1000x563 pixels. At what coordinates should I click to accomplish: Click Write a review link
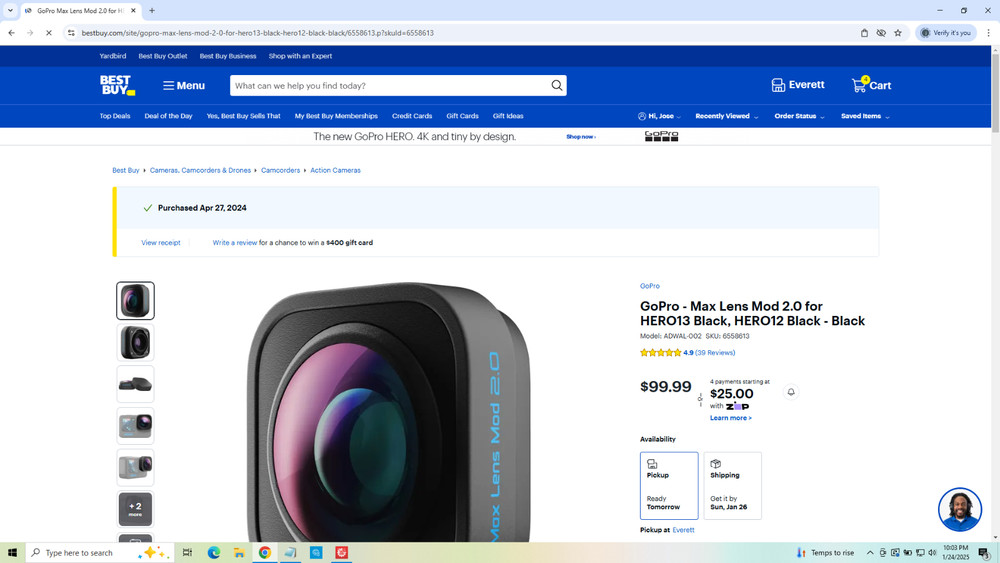tap(235, 243)
